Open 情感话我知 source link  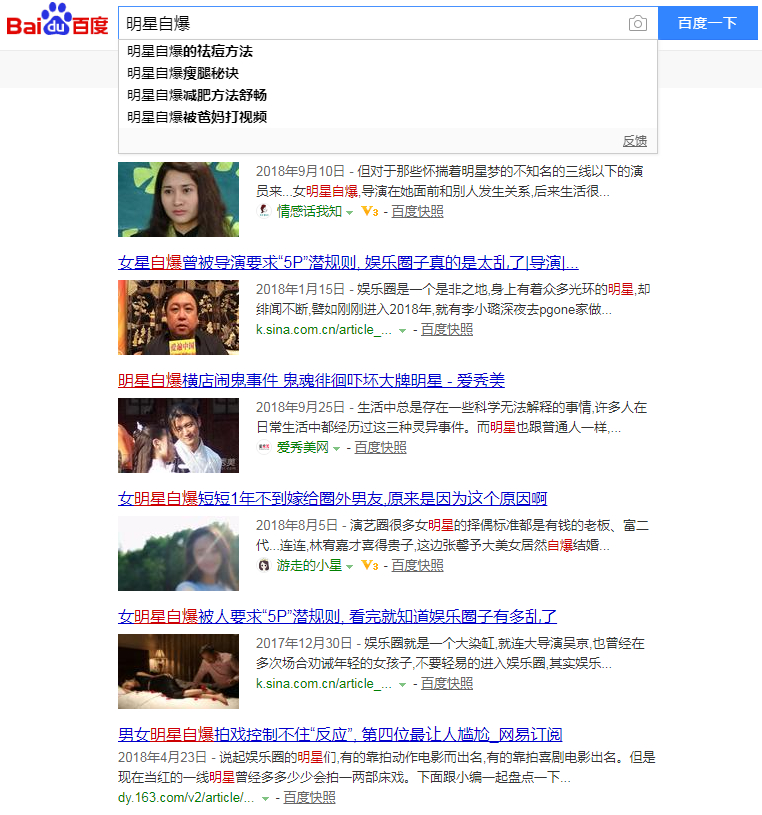[x=309, y=212]
